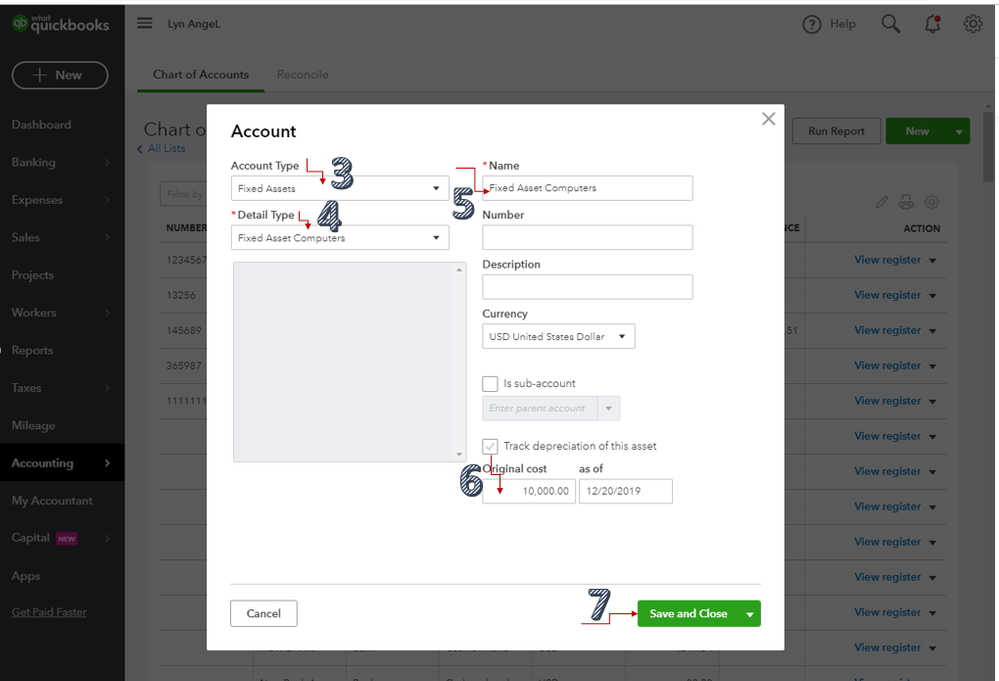Screen dimensions: 999x681
Task: Click the page vertical scrollbar
Action: tap(988, 147)
